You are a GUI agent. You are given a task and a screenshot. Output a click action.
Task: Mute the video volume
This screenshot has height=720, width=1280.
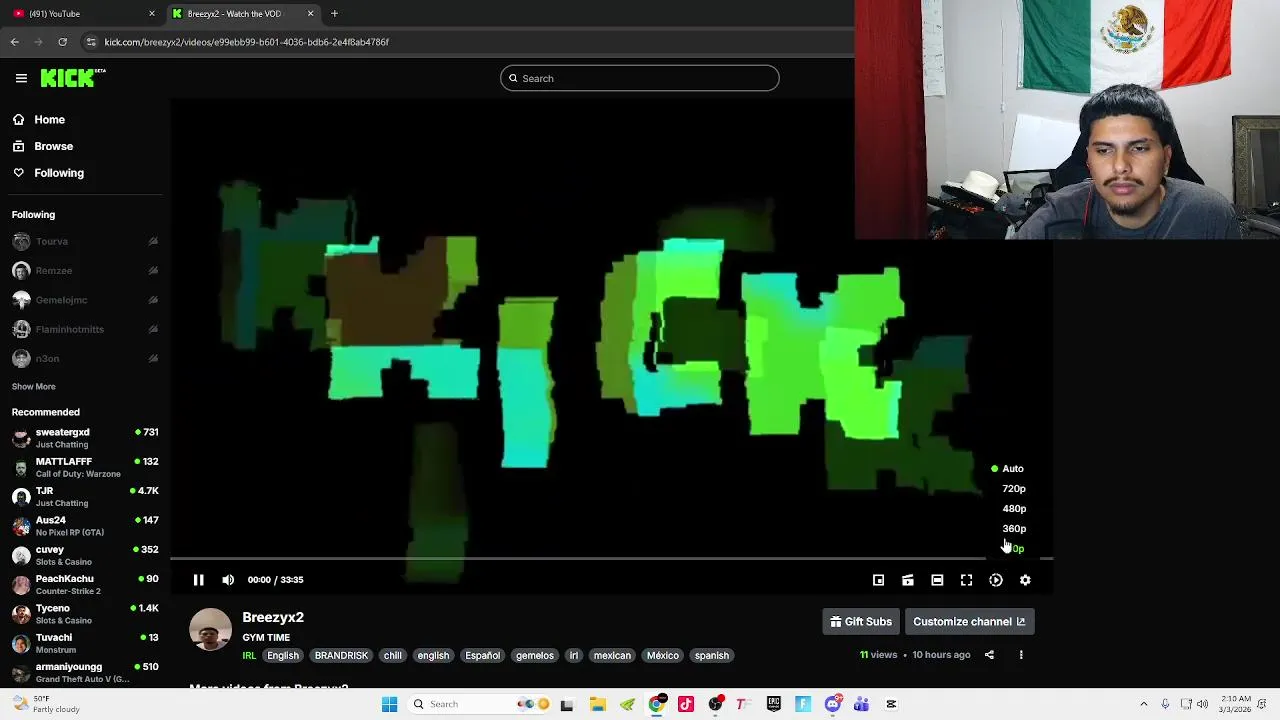click(228, 580)
